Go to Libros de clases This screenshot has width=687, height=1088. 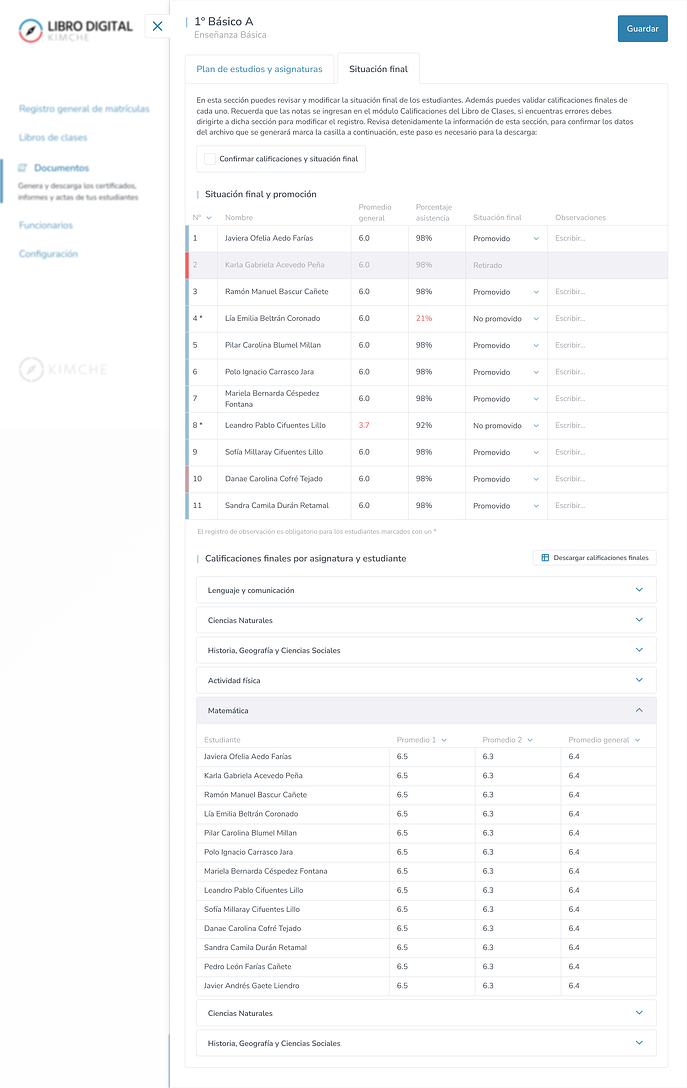coord(53,137)
